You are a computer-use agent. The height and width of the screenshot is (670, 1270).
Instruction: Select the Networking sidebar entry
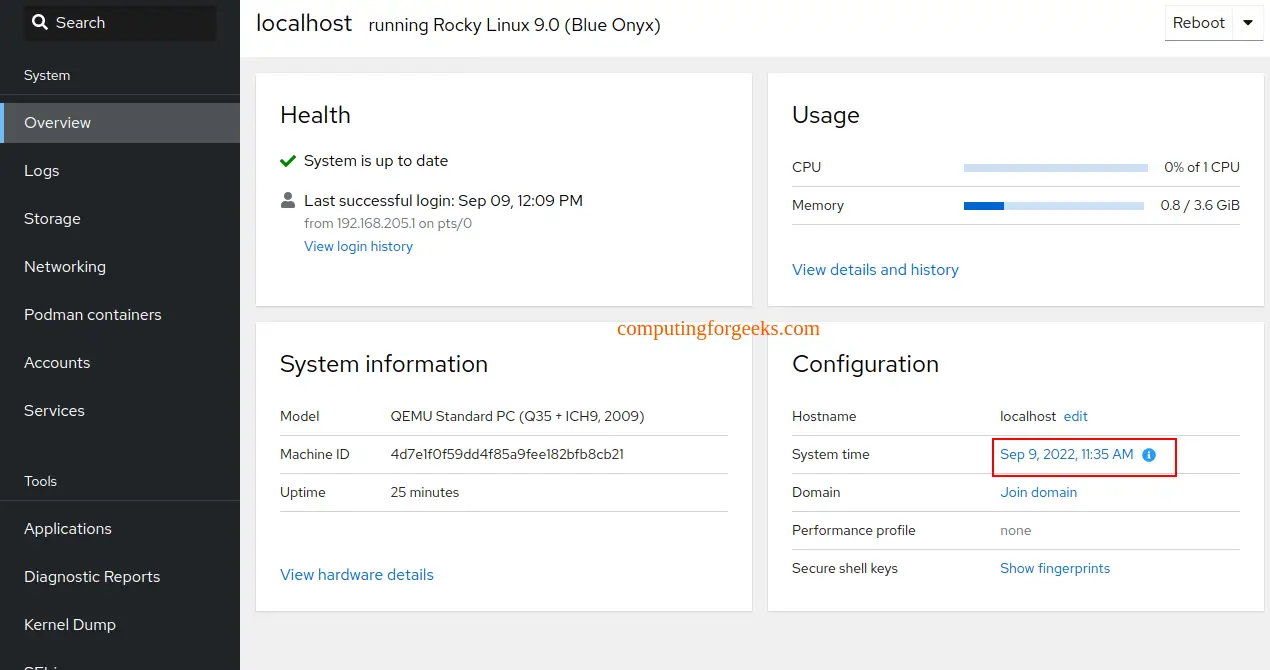pos(64,266)
